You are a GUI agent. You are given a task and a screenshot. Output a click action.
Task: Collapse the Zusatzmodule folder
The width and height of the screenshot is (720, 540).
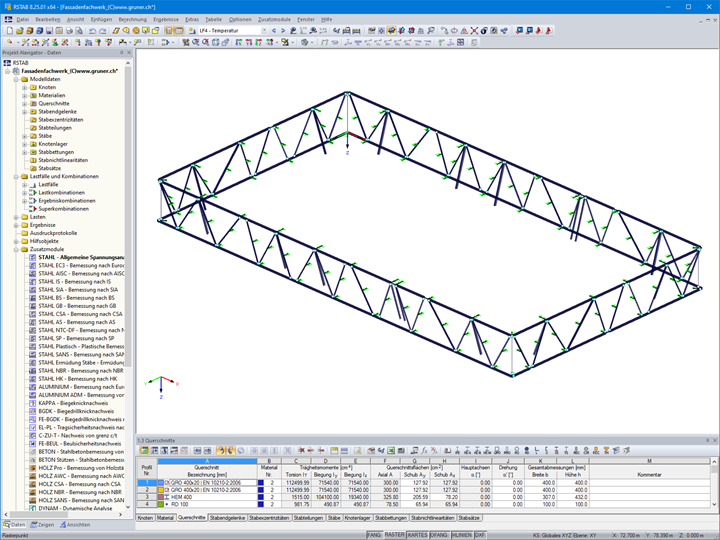[16, 249]
